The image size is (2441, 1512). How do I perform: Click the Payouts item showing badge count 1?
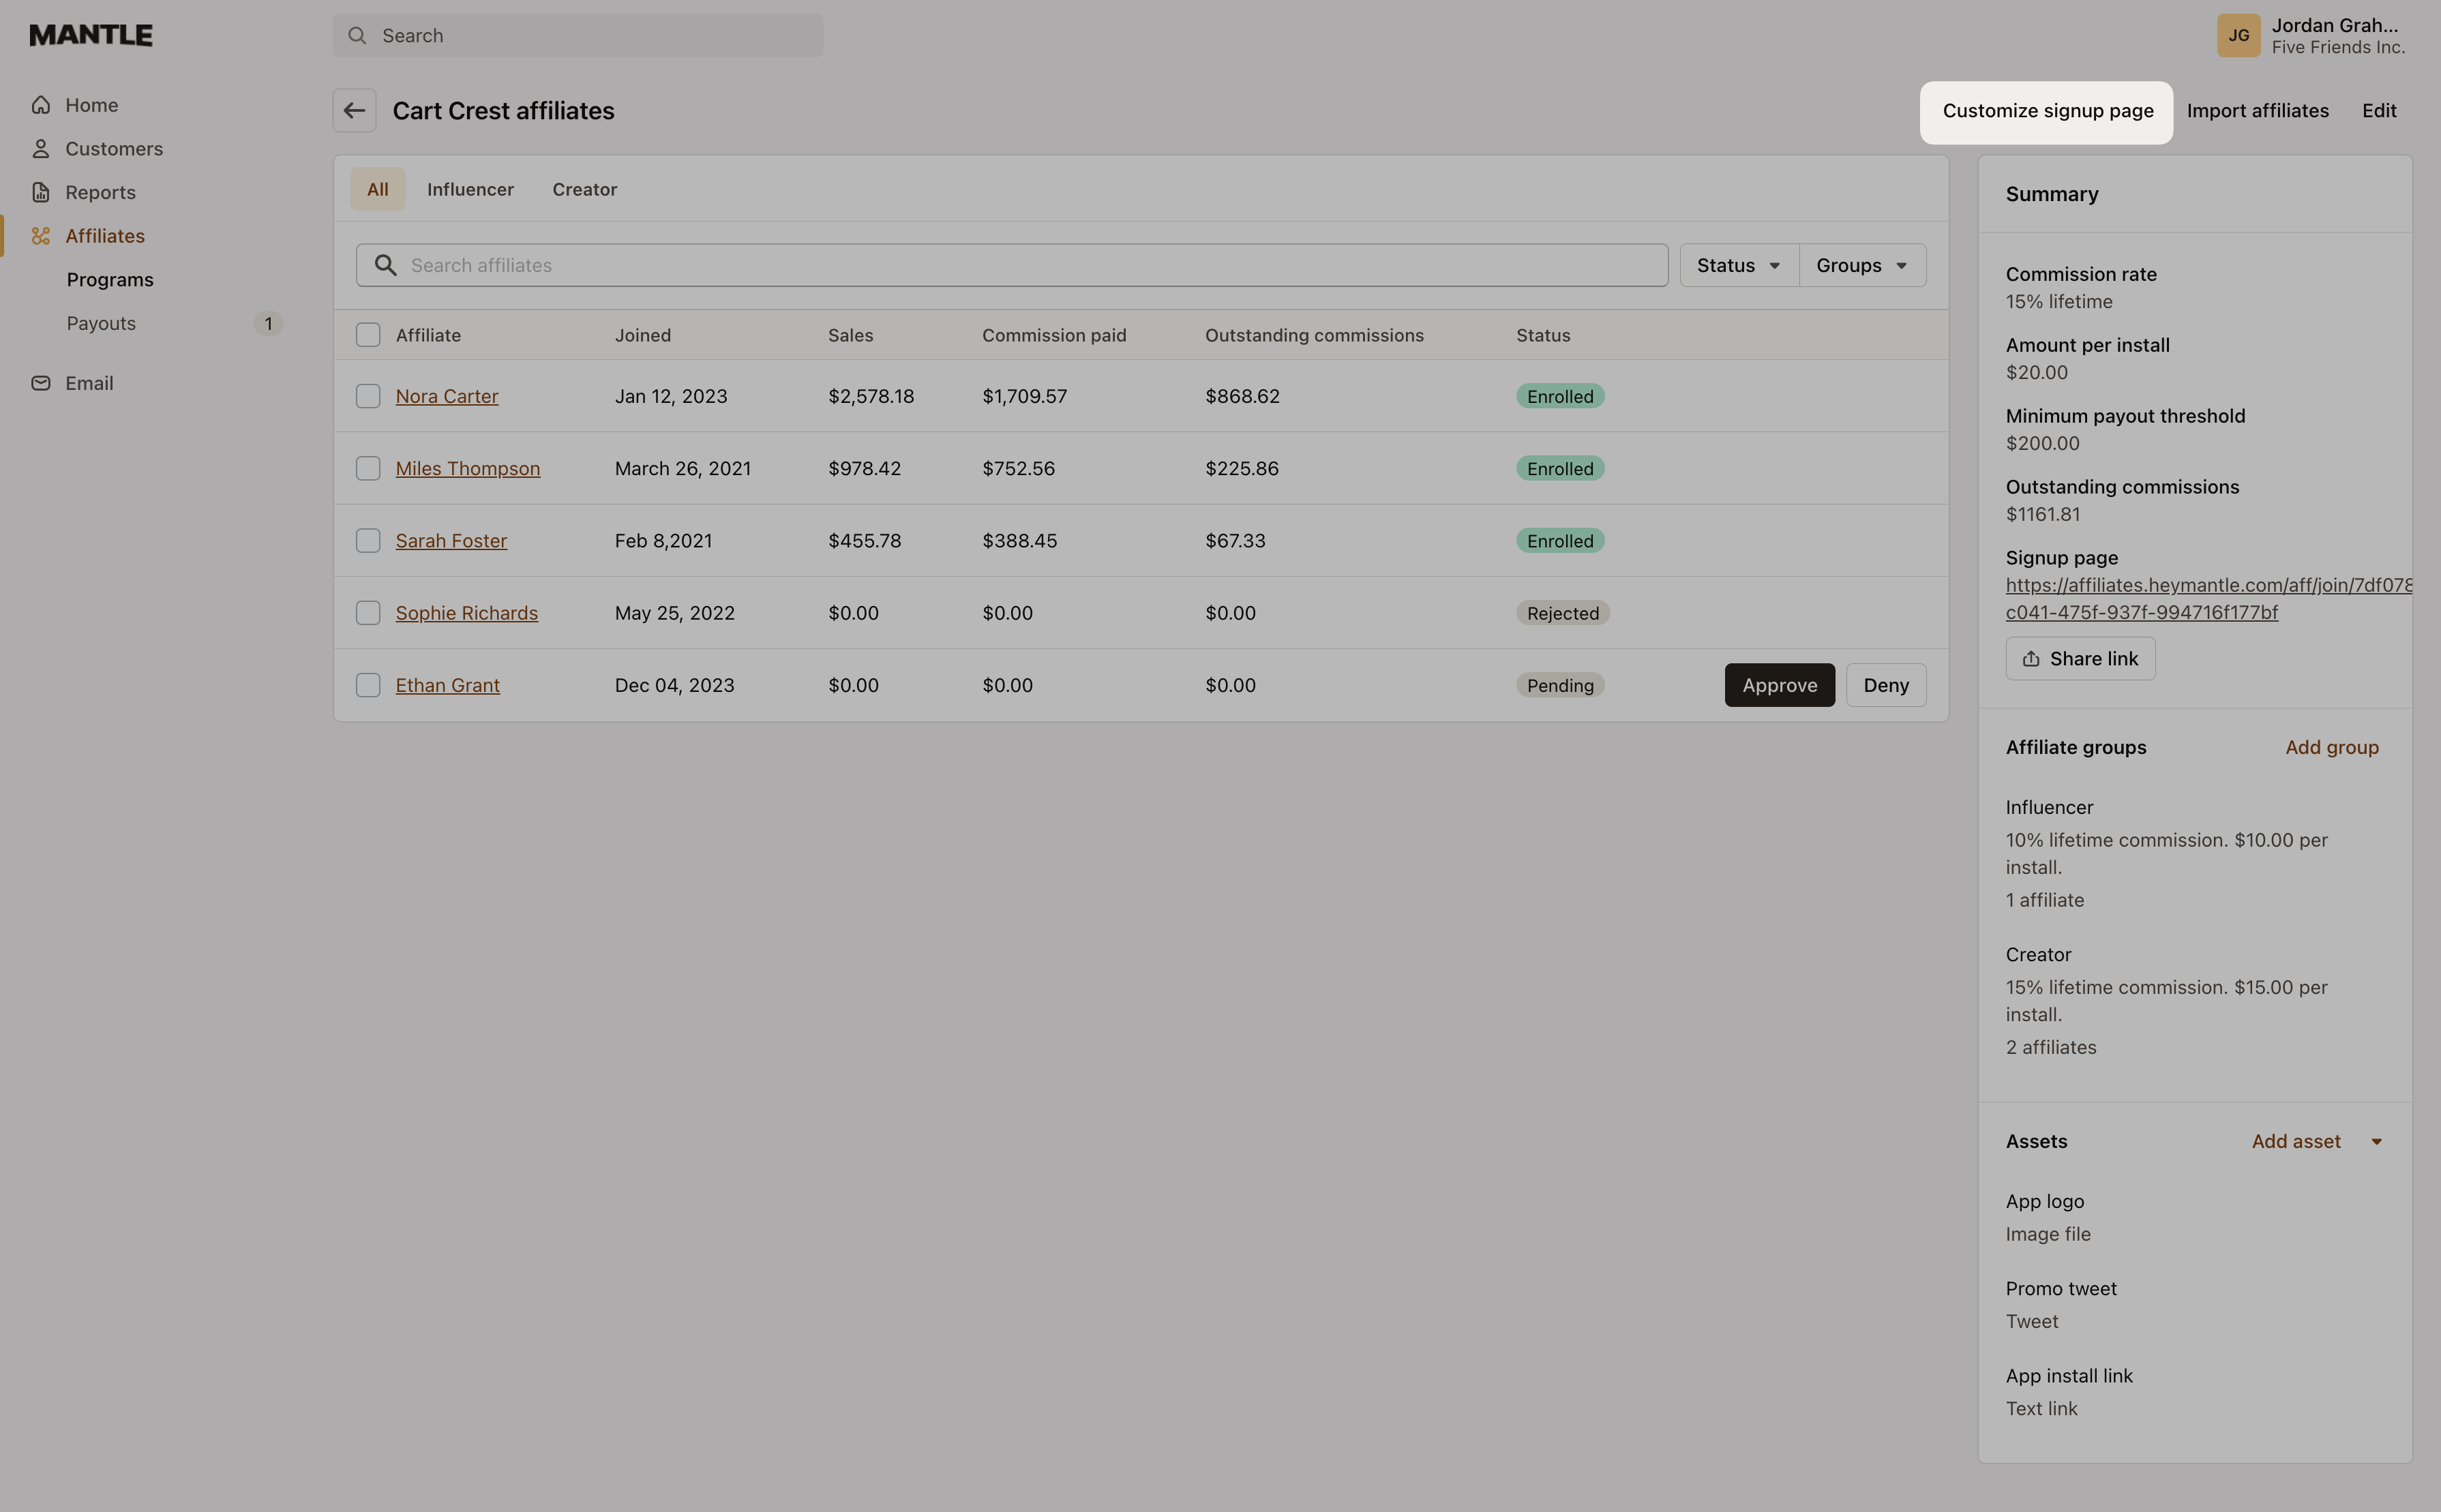coord(101,323)
